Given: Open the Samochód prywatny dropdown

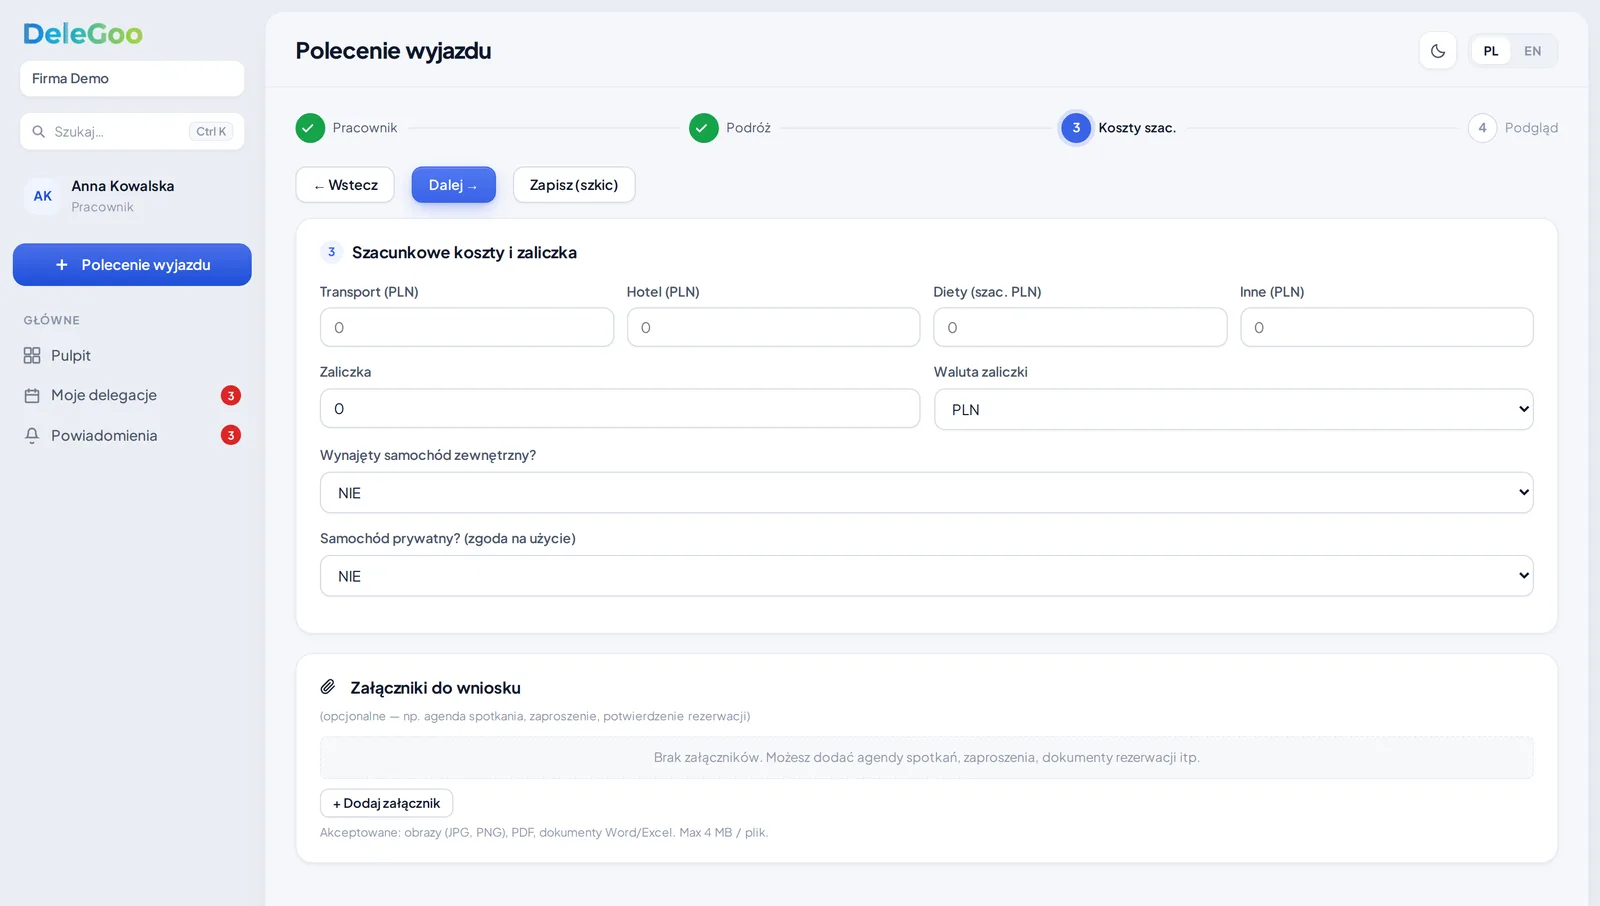Looking at the screenshot, I should 927,576.
